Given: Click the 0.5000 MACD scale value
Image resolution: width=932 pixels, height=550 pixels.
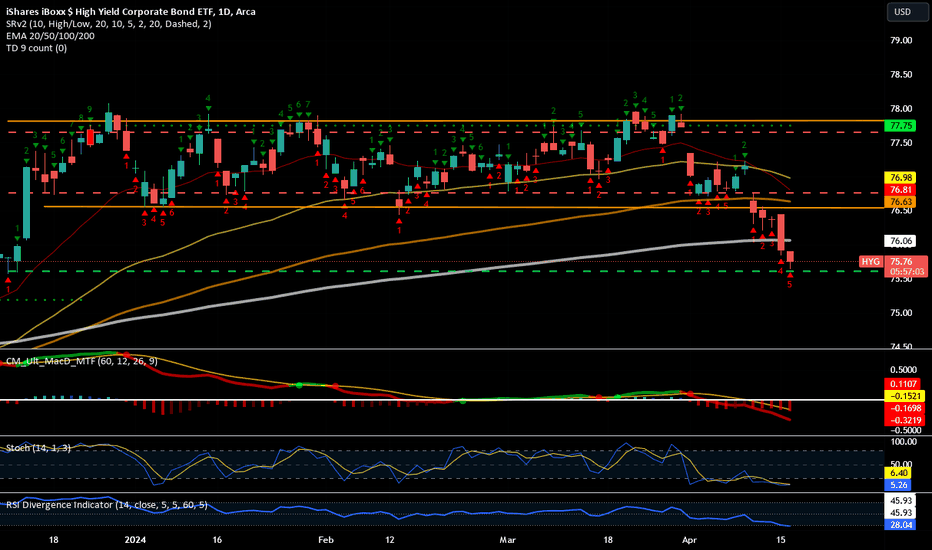Looking at the screenshot, I should click(903, 370).
